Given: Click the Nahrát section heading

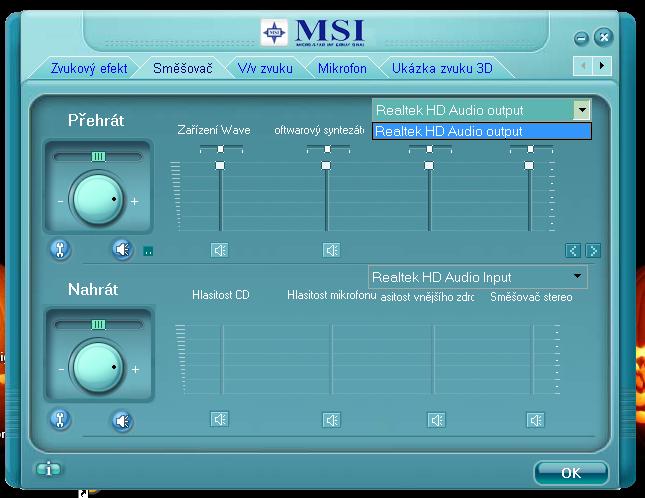Looking at the screenshot, I should [x=93, y=289].
